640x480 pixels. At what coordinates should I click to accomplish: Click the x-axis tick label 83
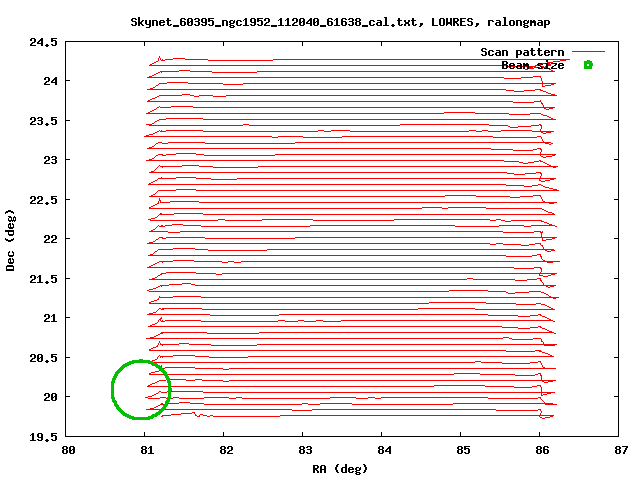click(305, 450)
